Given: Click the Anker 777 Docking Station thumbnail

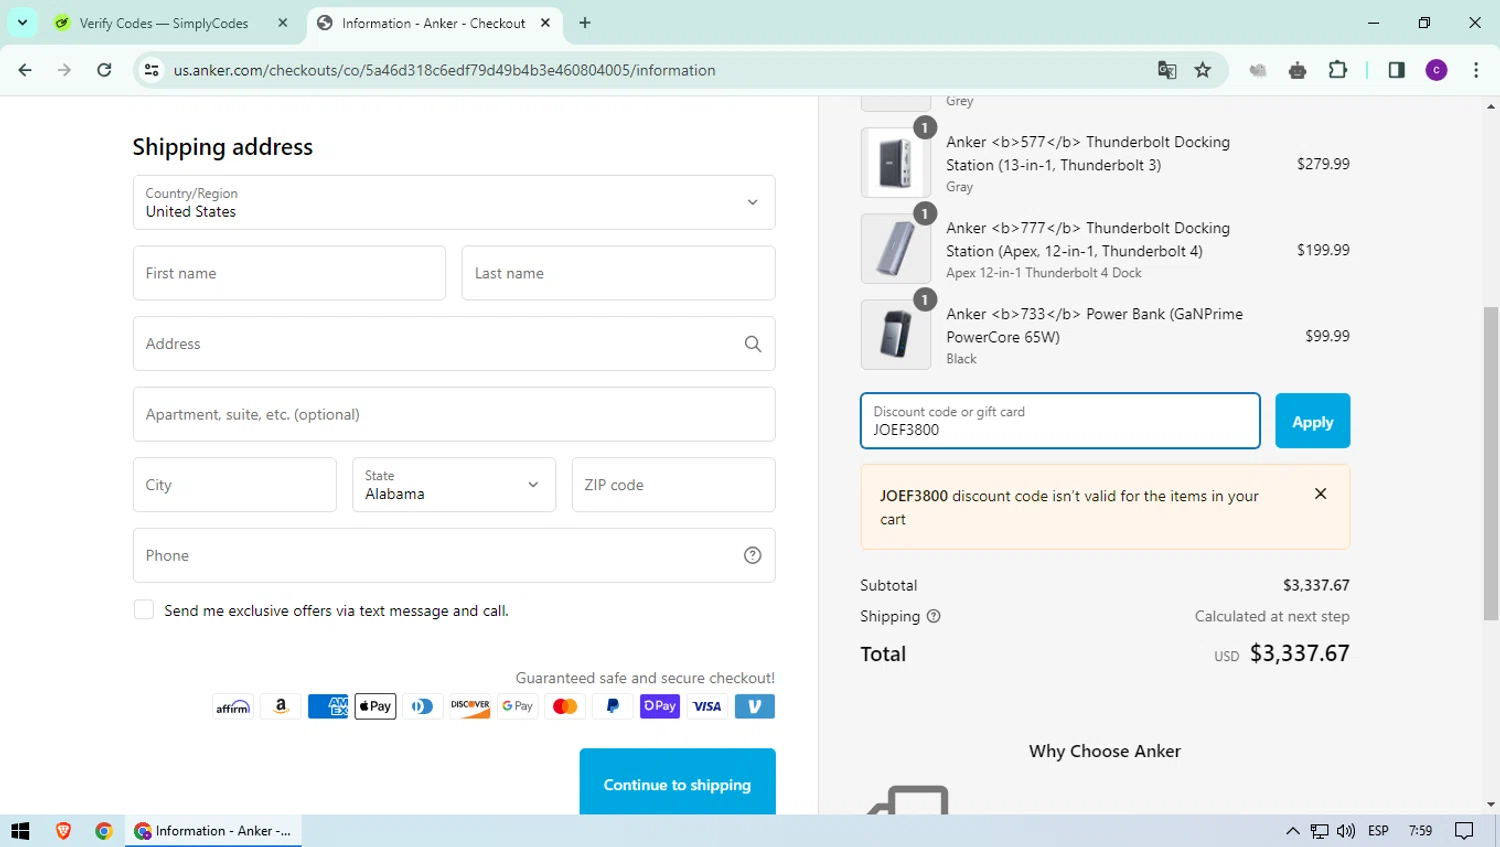Looking at the screenshot, I should tap(896, 249).
